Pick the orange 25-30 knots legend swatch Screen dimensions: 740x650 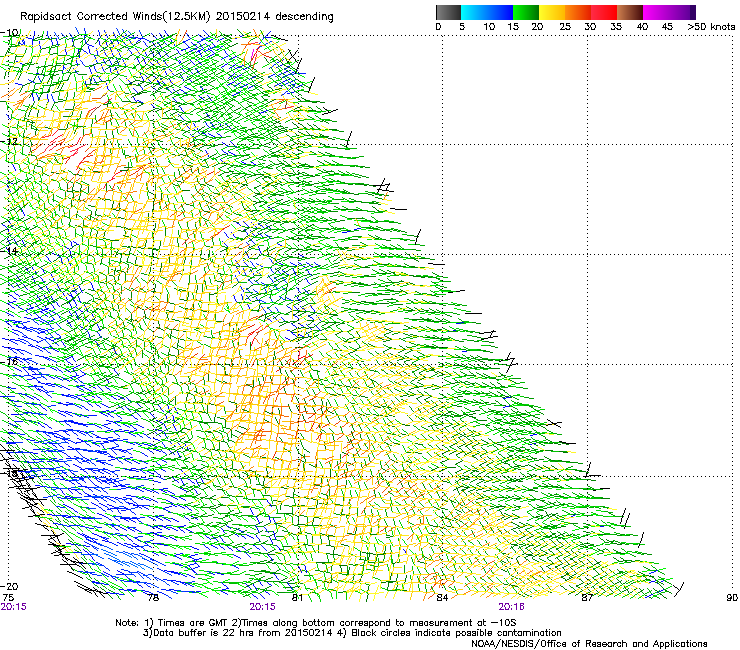578,12
